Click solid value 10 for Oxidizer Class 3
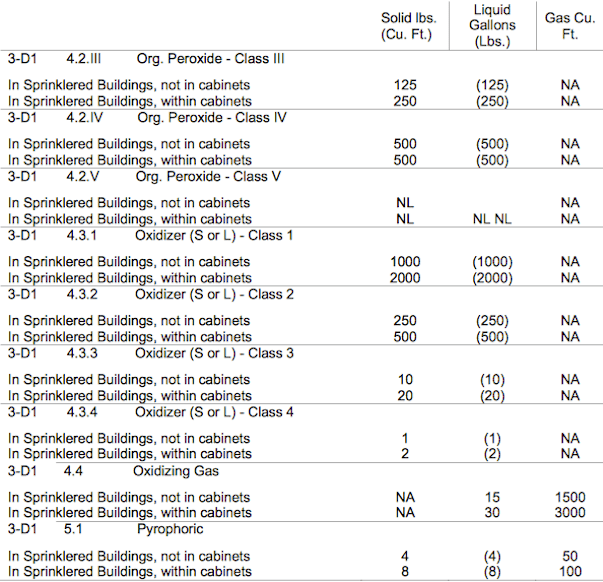 click(405, 380)
